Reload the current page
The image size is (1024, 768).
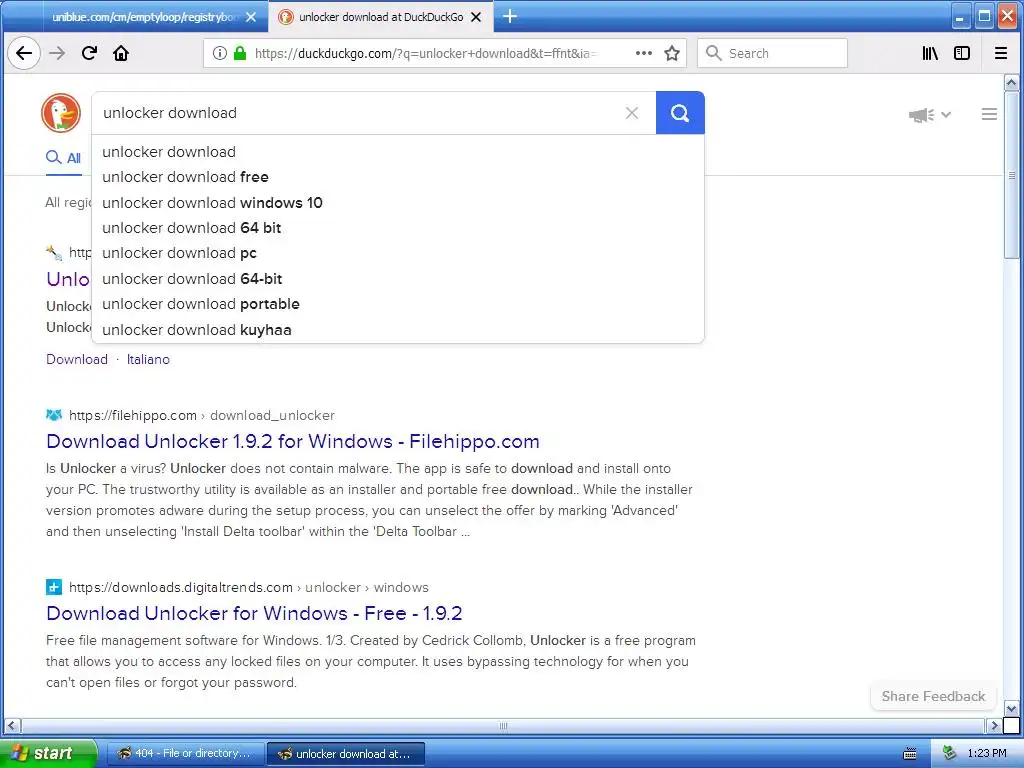(89, 53)
